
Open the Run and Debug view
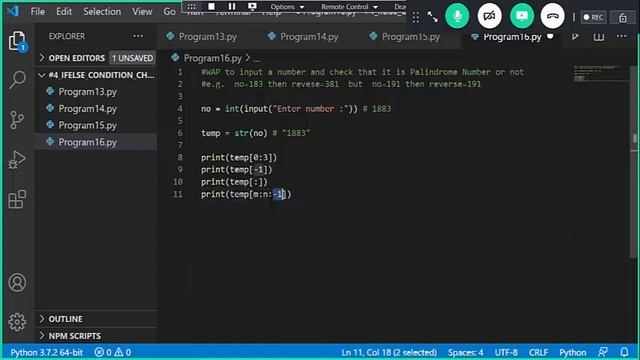point(17,160)
